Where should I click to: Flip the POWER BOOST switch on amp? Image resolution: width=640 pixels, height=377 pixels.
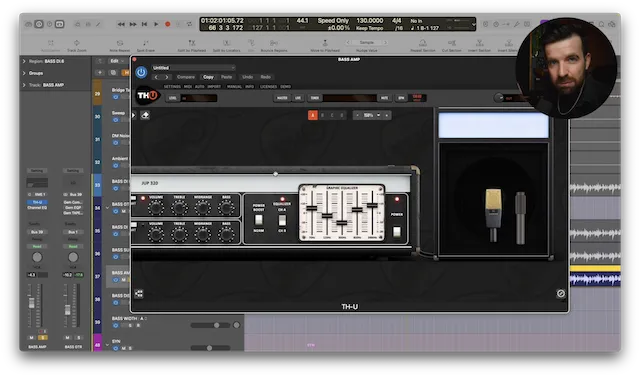(x=258, y=220)
